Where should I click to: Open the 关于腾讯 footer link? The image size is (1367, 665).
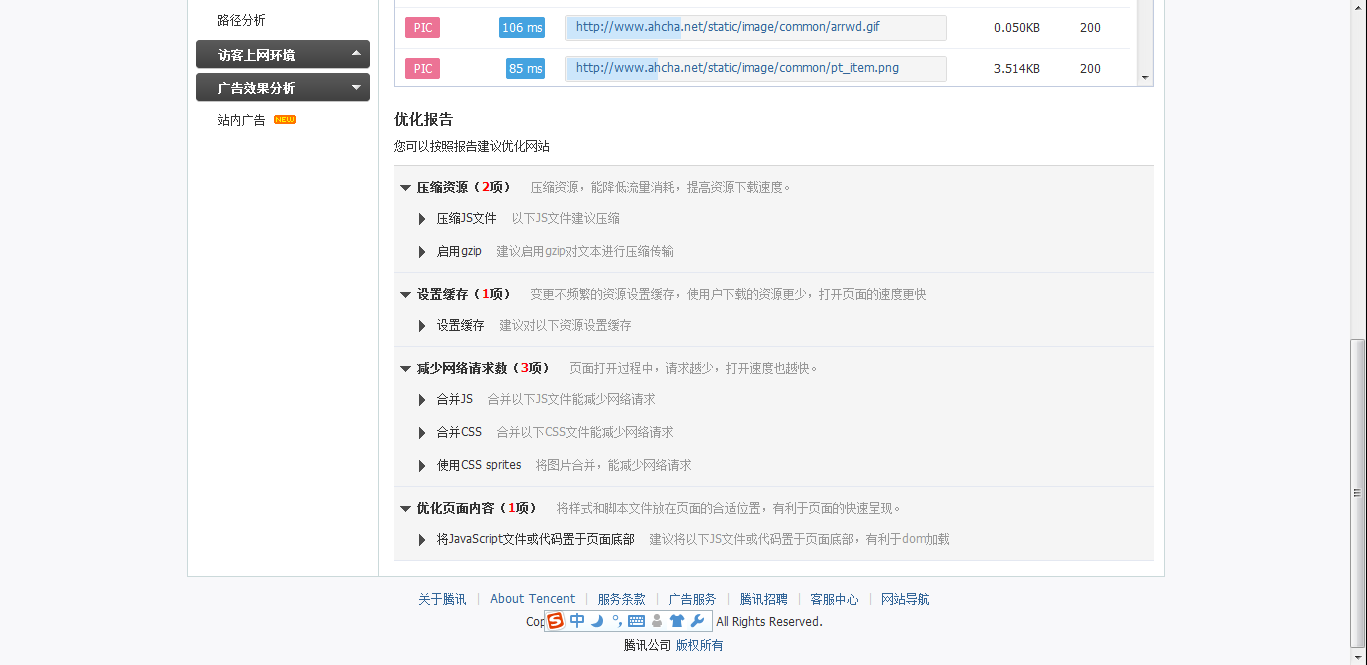pos(442,599)
